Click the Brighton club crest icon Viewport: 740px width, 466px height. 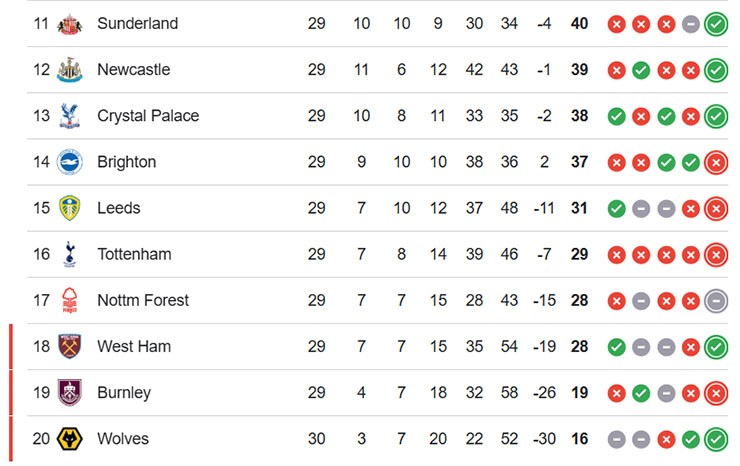[x=69, y=162]
